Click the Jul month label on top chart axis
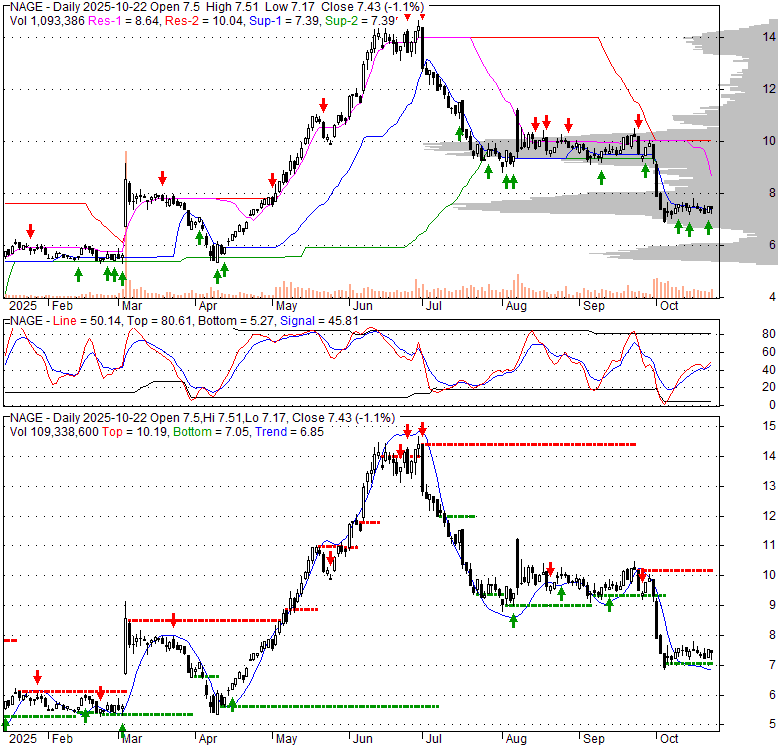780x745 pixels. pyautogui.click(x=438, y=304)
